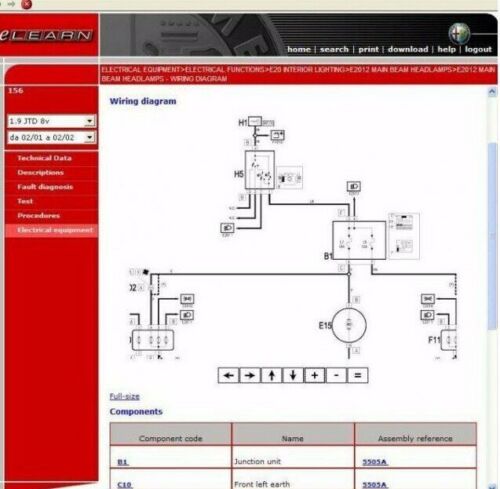Screen dimensions: 500x489
Task: Click the download link
Action: [x=408, y=49]
